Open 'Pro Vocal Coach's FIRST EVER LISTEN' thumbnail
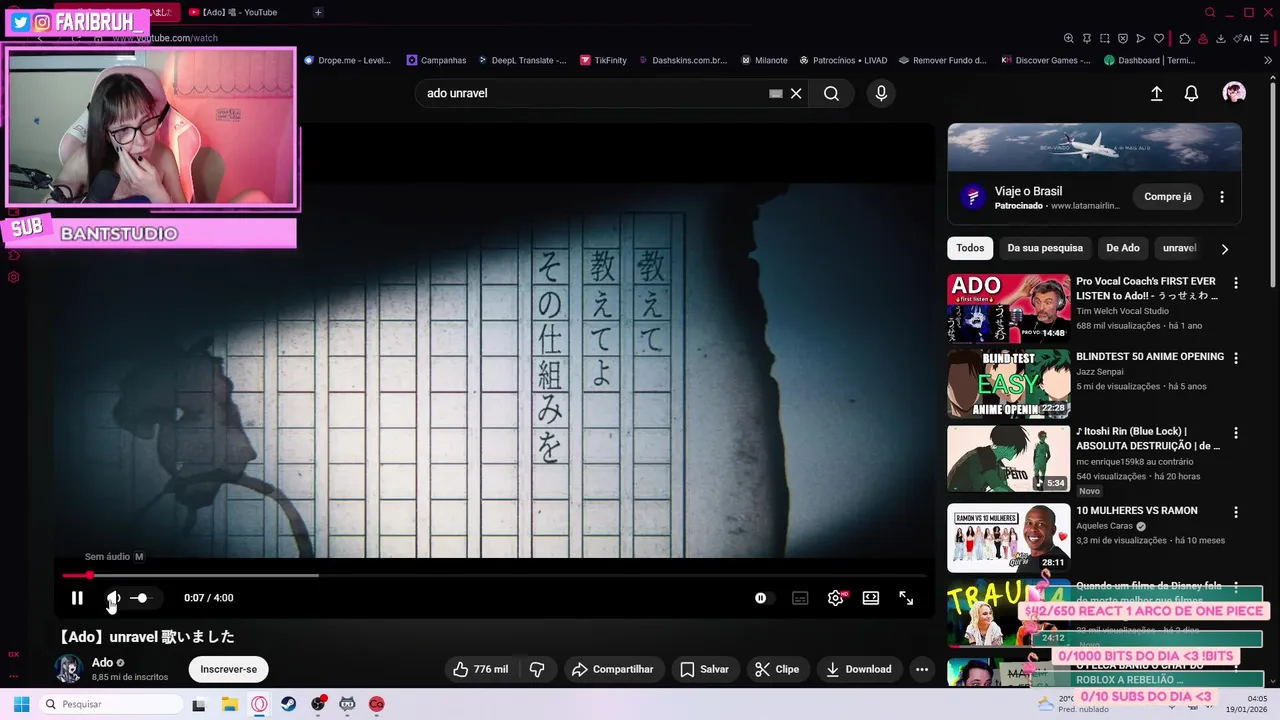Viewport: 1280px width, 720px height. (x=1008, y=308)
